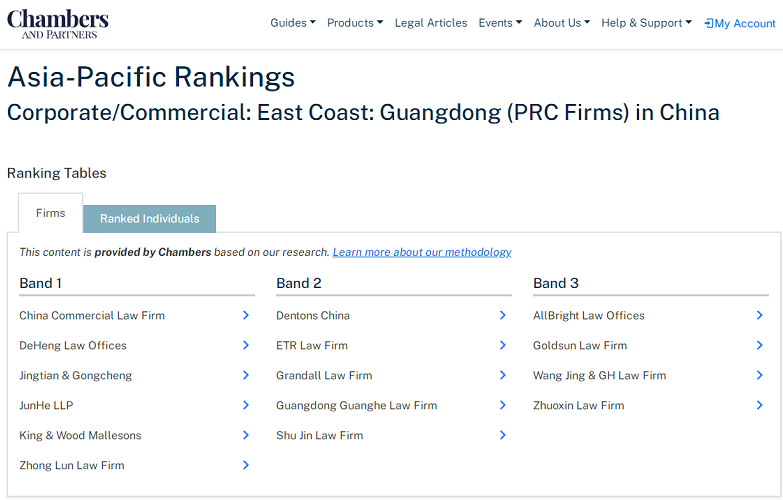783x500 pixels.
Task: Select AllBright Law Offices in Band 3
Action: click(589, 316)
